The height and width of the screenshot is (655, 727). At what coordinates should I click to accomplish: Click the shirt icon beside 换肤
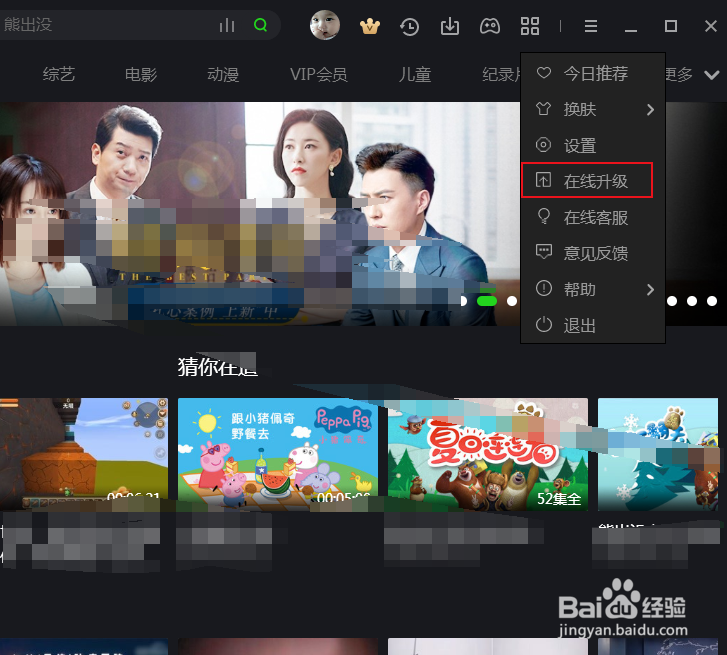[x=543, y=108]
